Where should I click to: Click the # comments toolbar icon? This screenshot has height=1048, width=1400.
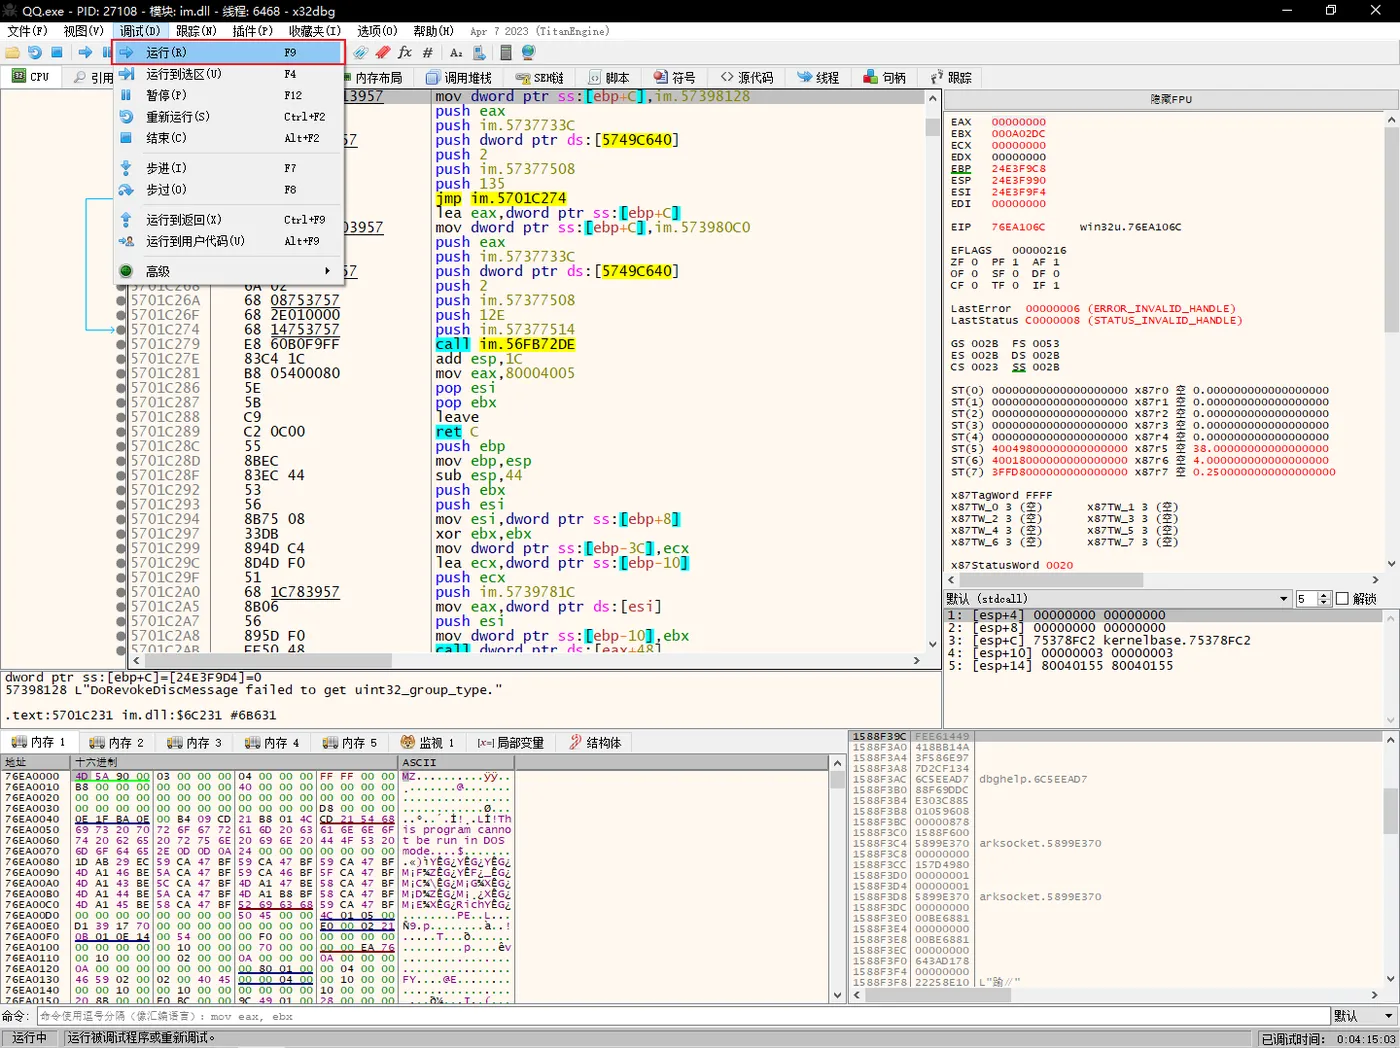(x=428, y=53)
